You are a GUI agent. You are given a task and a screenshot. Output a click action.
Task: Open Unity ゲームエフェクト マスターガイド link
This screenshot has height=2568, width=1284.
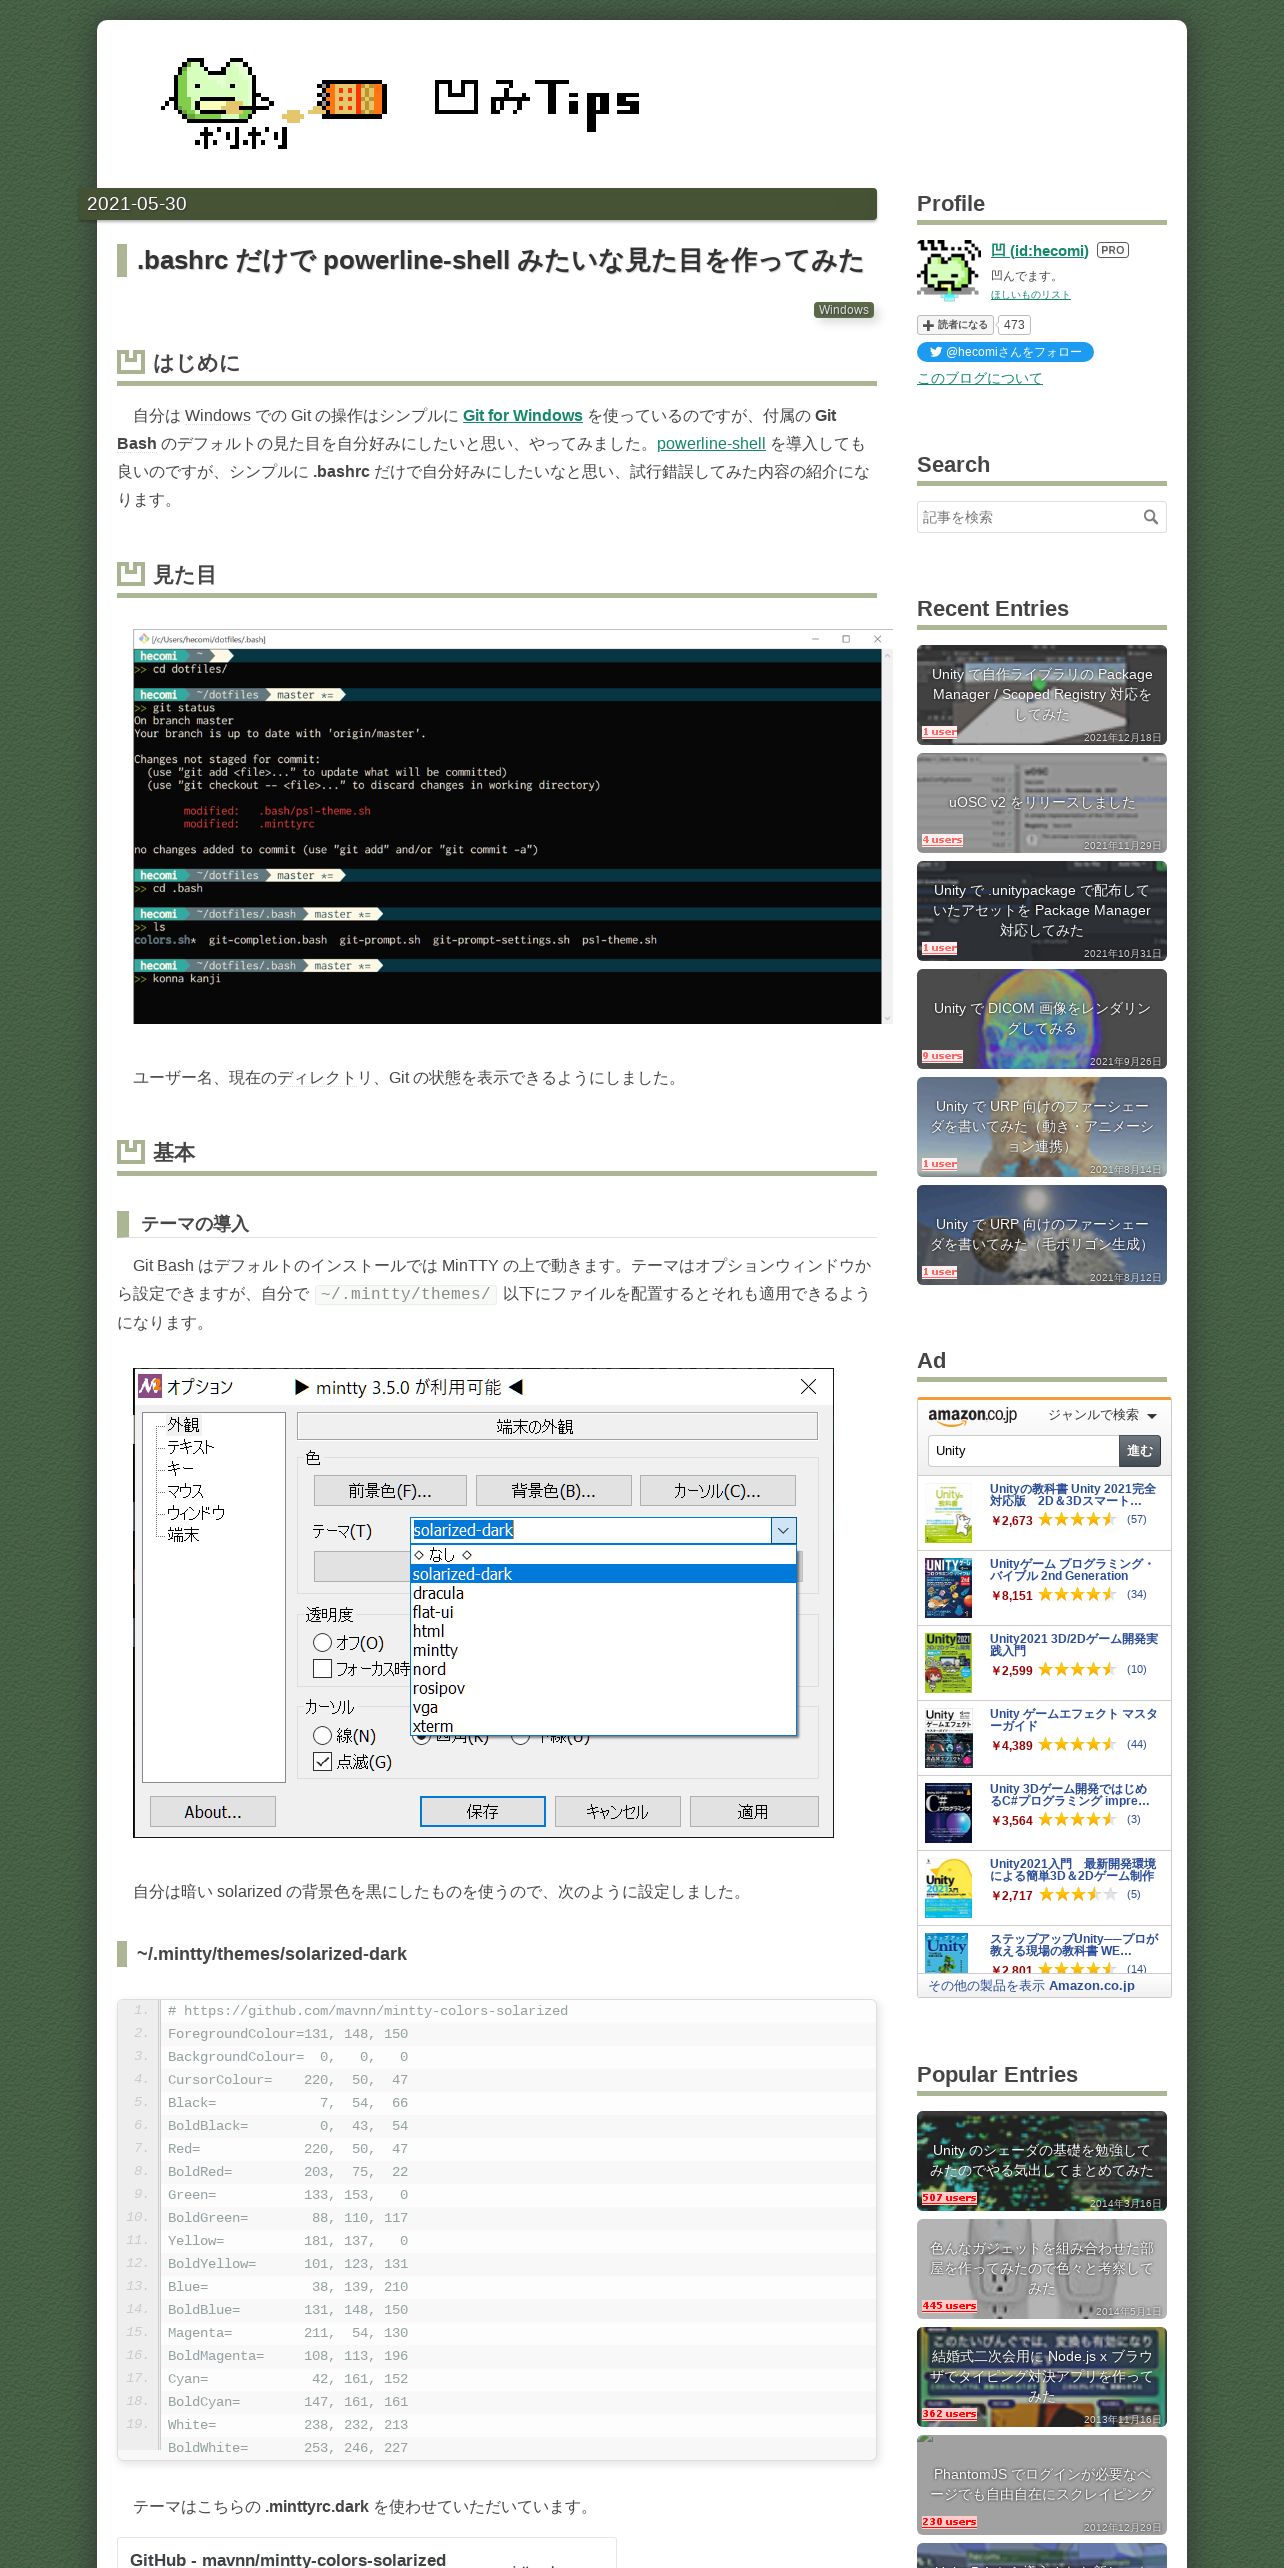[1073, 1720]
